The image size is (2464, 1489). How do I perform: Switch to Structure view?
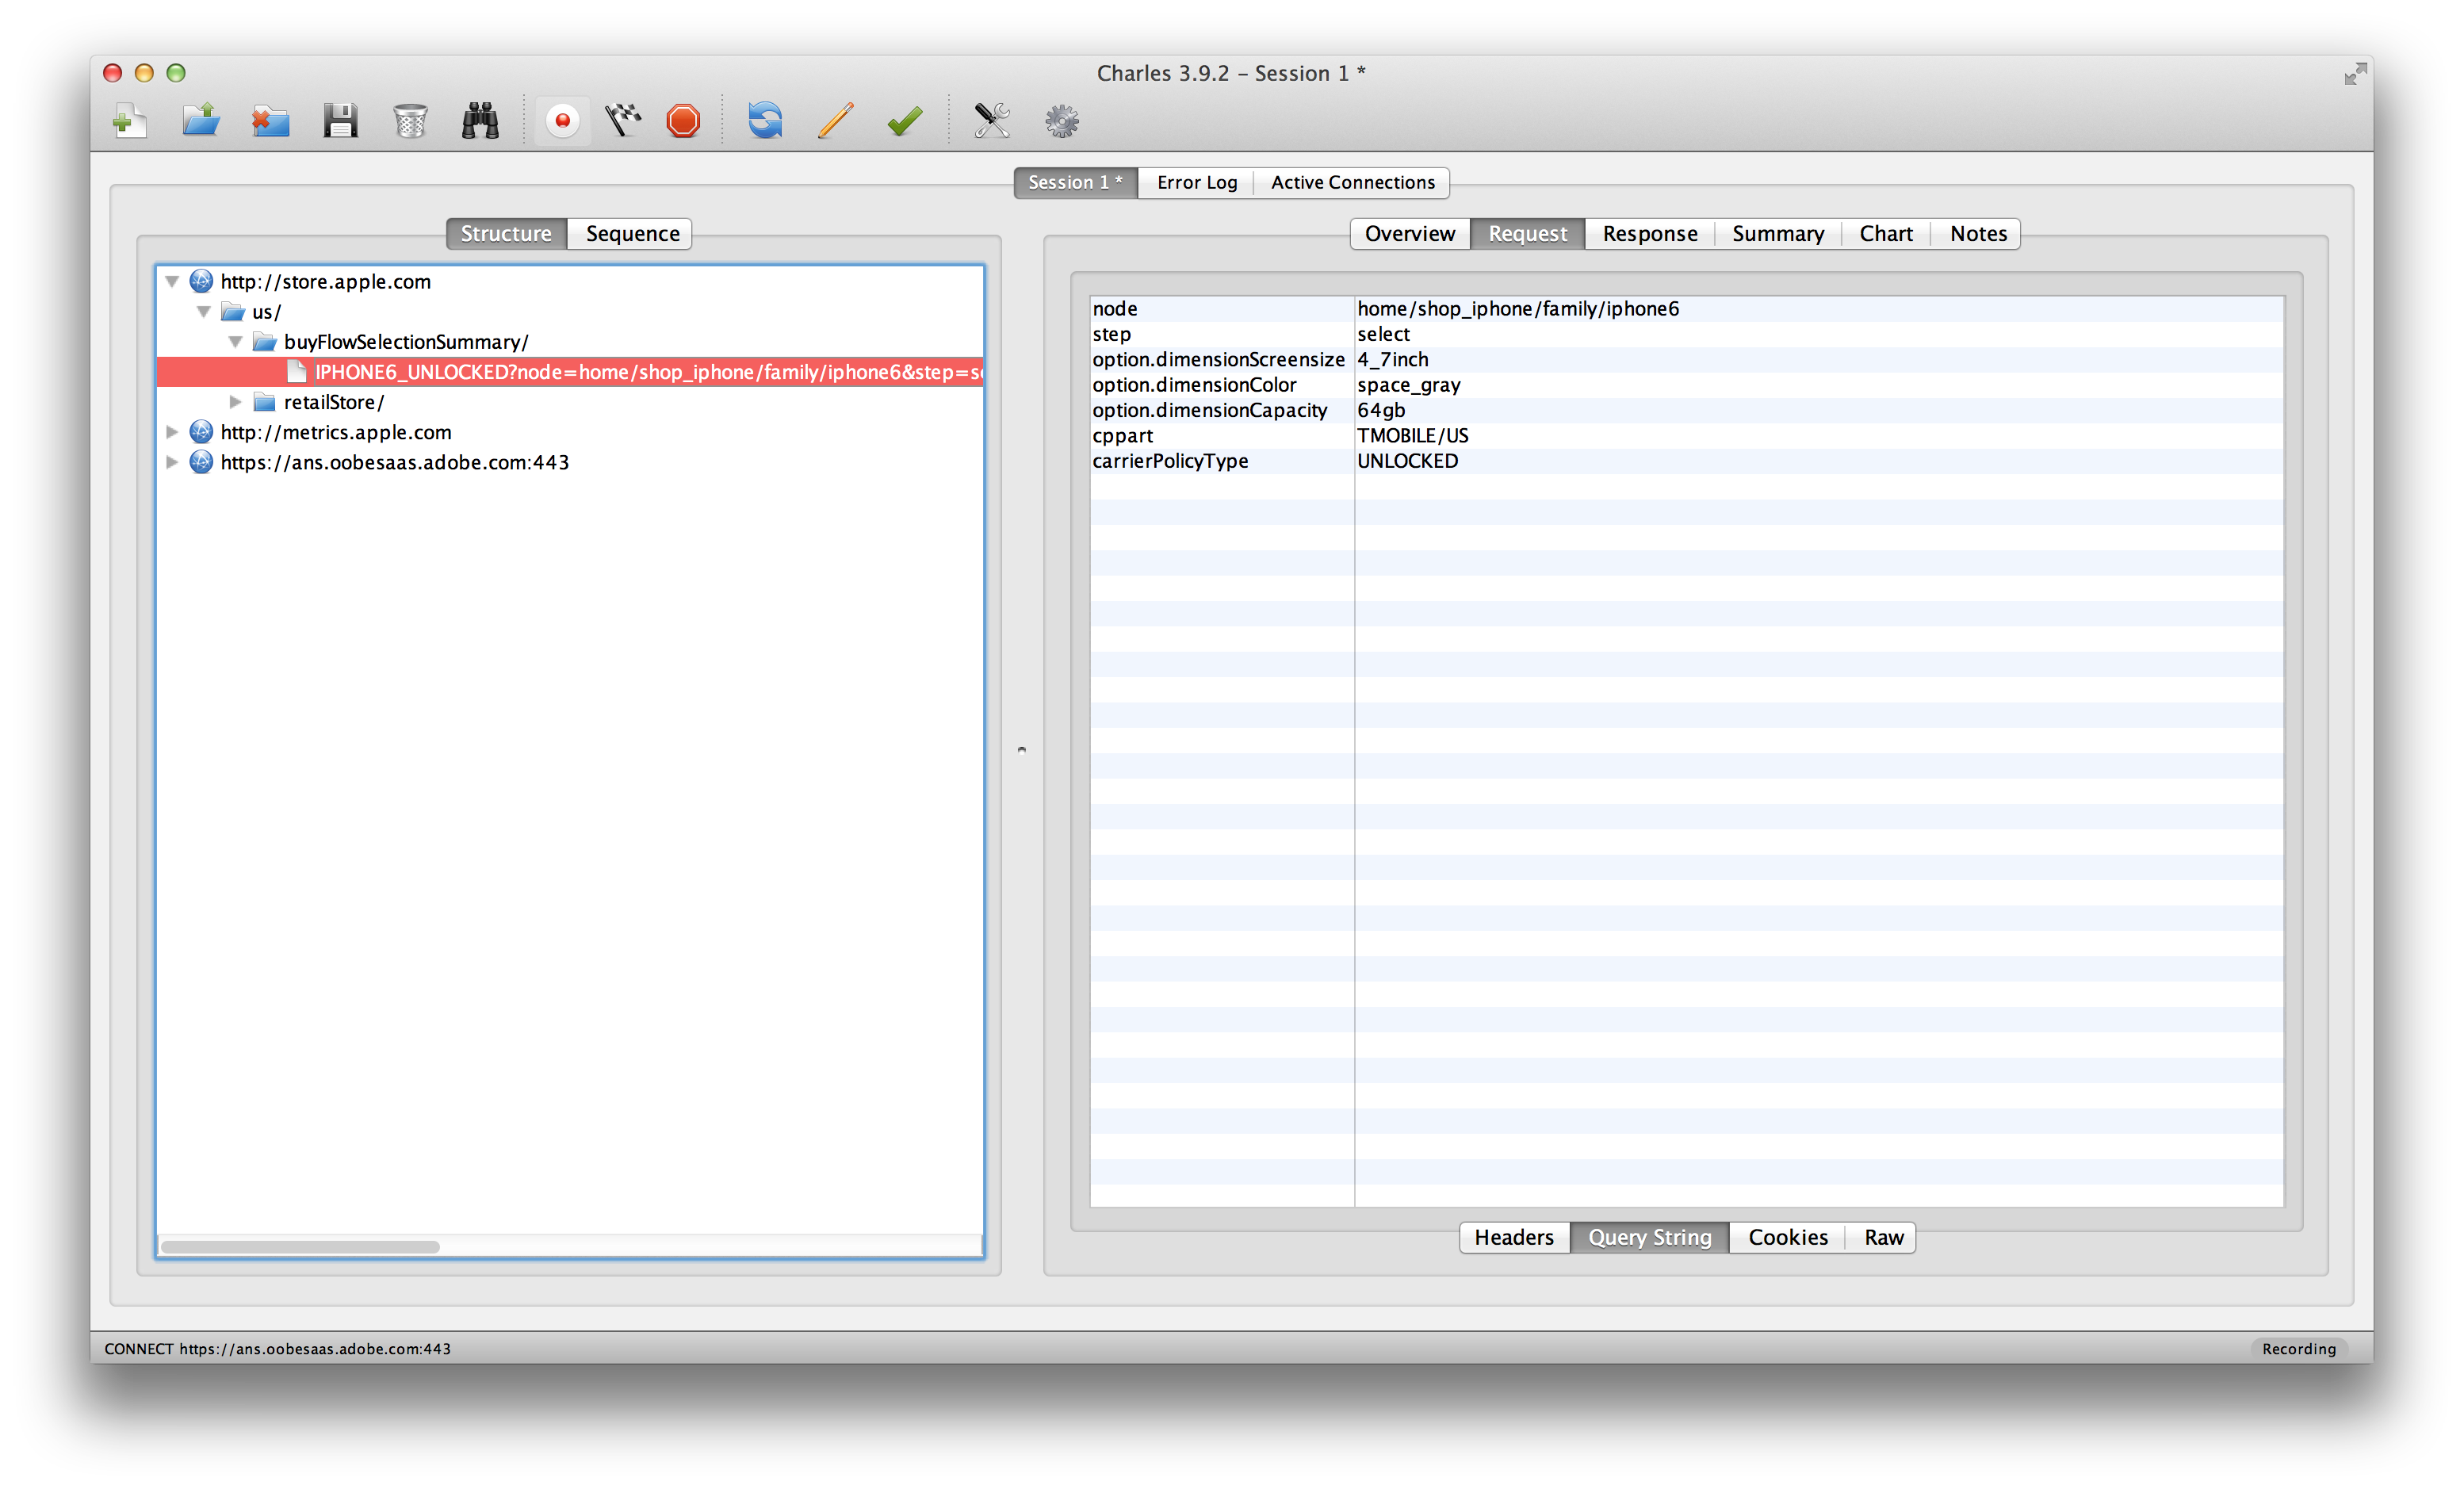coord(506,233)
